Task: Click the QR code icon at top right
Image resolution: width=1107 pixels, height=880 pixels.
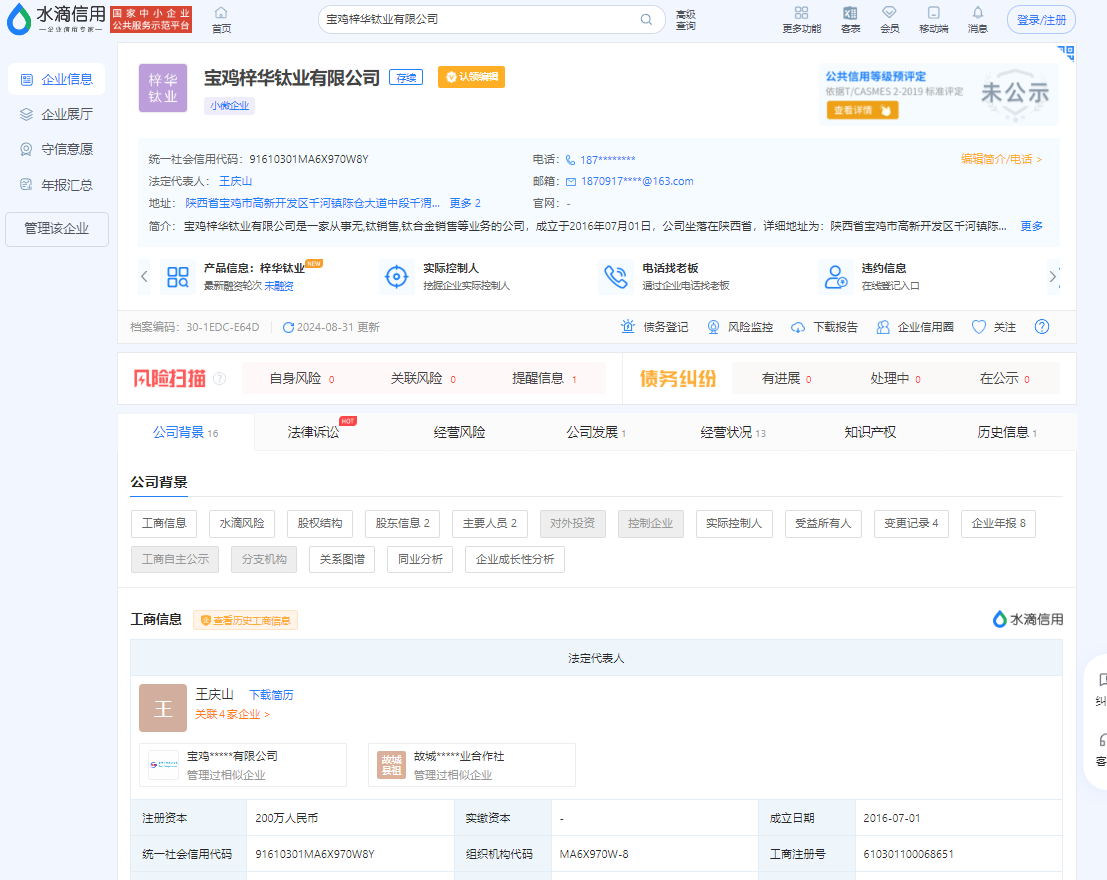Action: click(1066, 53)
